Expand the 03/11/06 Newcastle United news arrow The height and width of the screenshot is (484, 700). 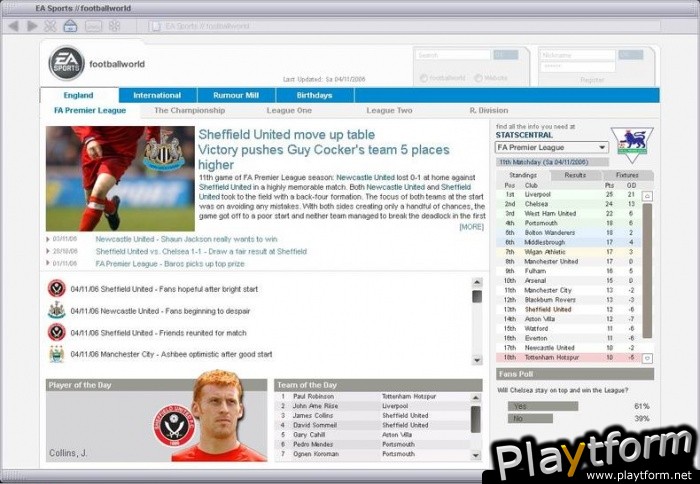[48, 239]
